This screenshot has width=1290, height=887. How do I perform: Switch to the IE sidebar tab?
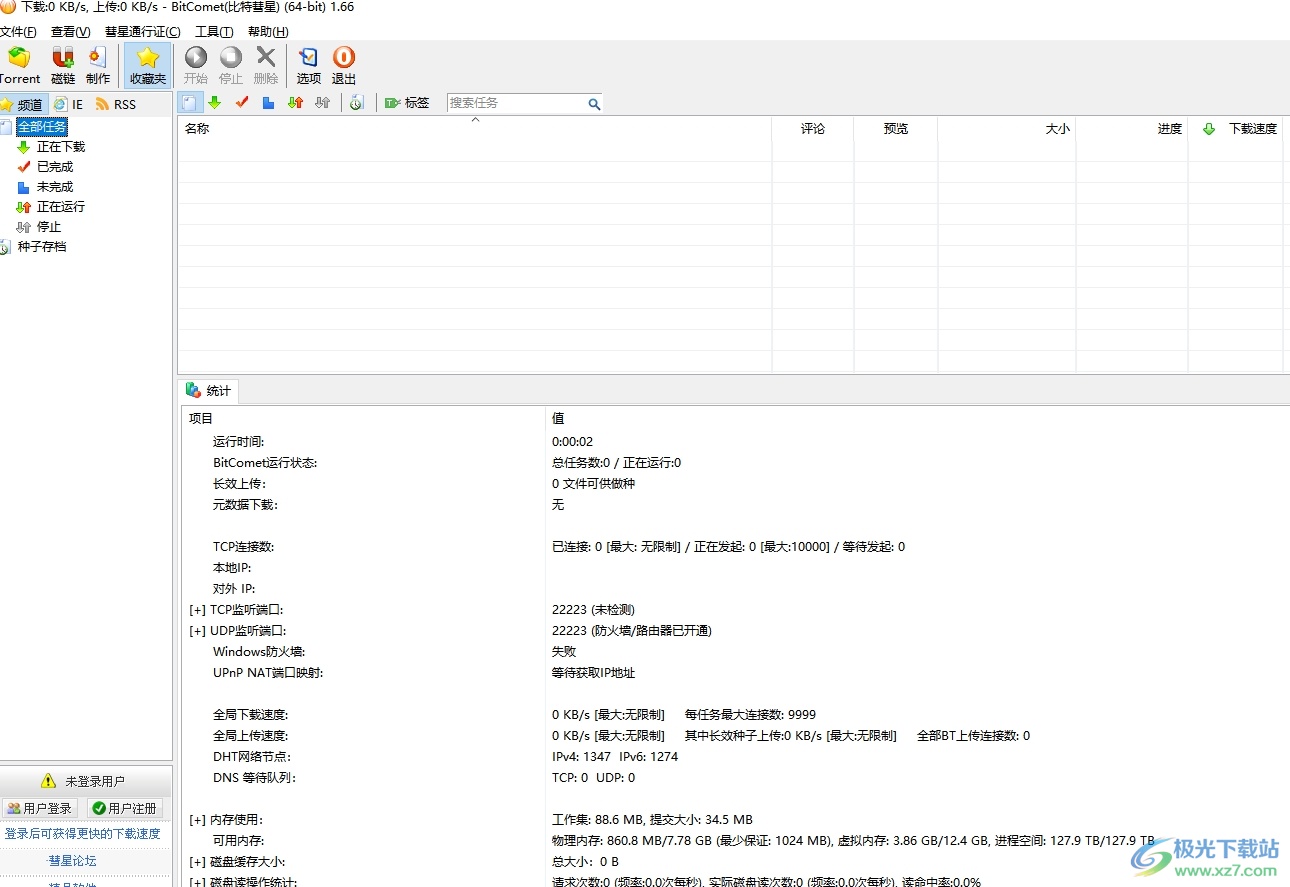pyautogui.click(x=69, y=104)
